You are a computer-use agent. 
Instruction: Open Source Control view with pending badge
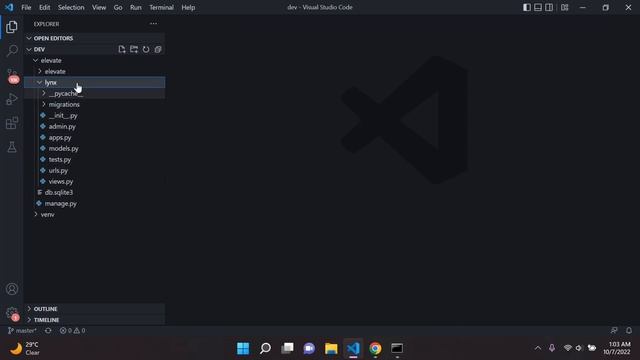(12, 76)
